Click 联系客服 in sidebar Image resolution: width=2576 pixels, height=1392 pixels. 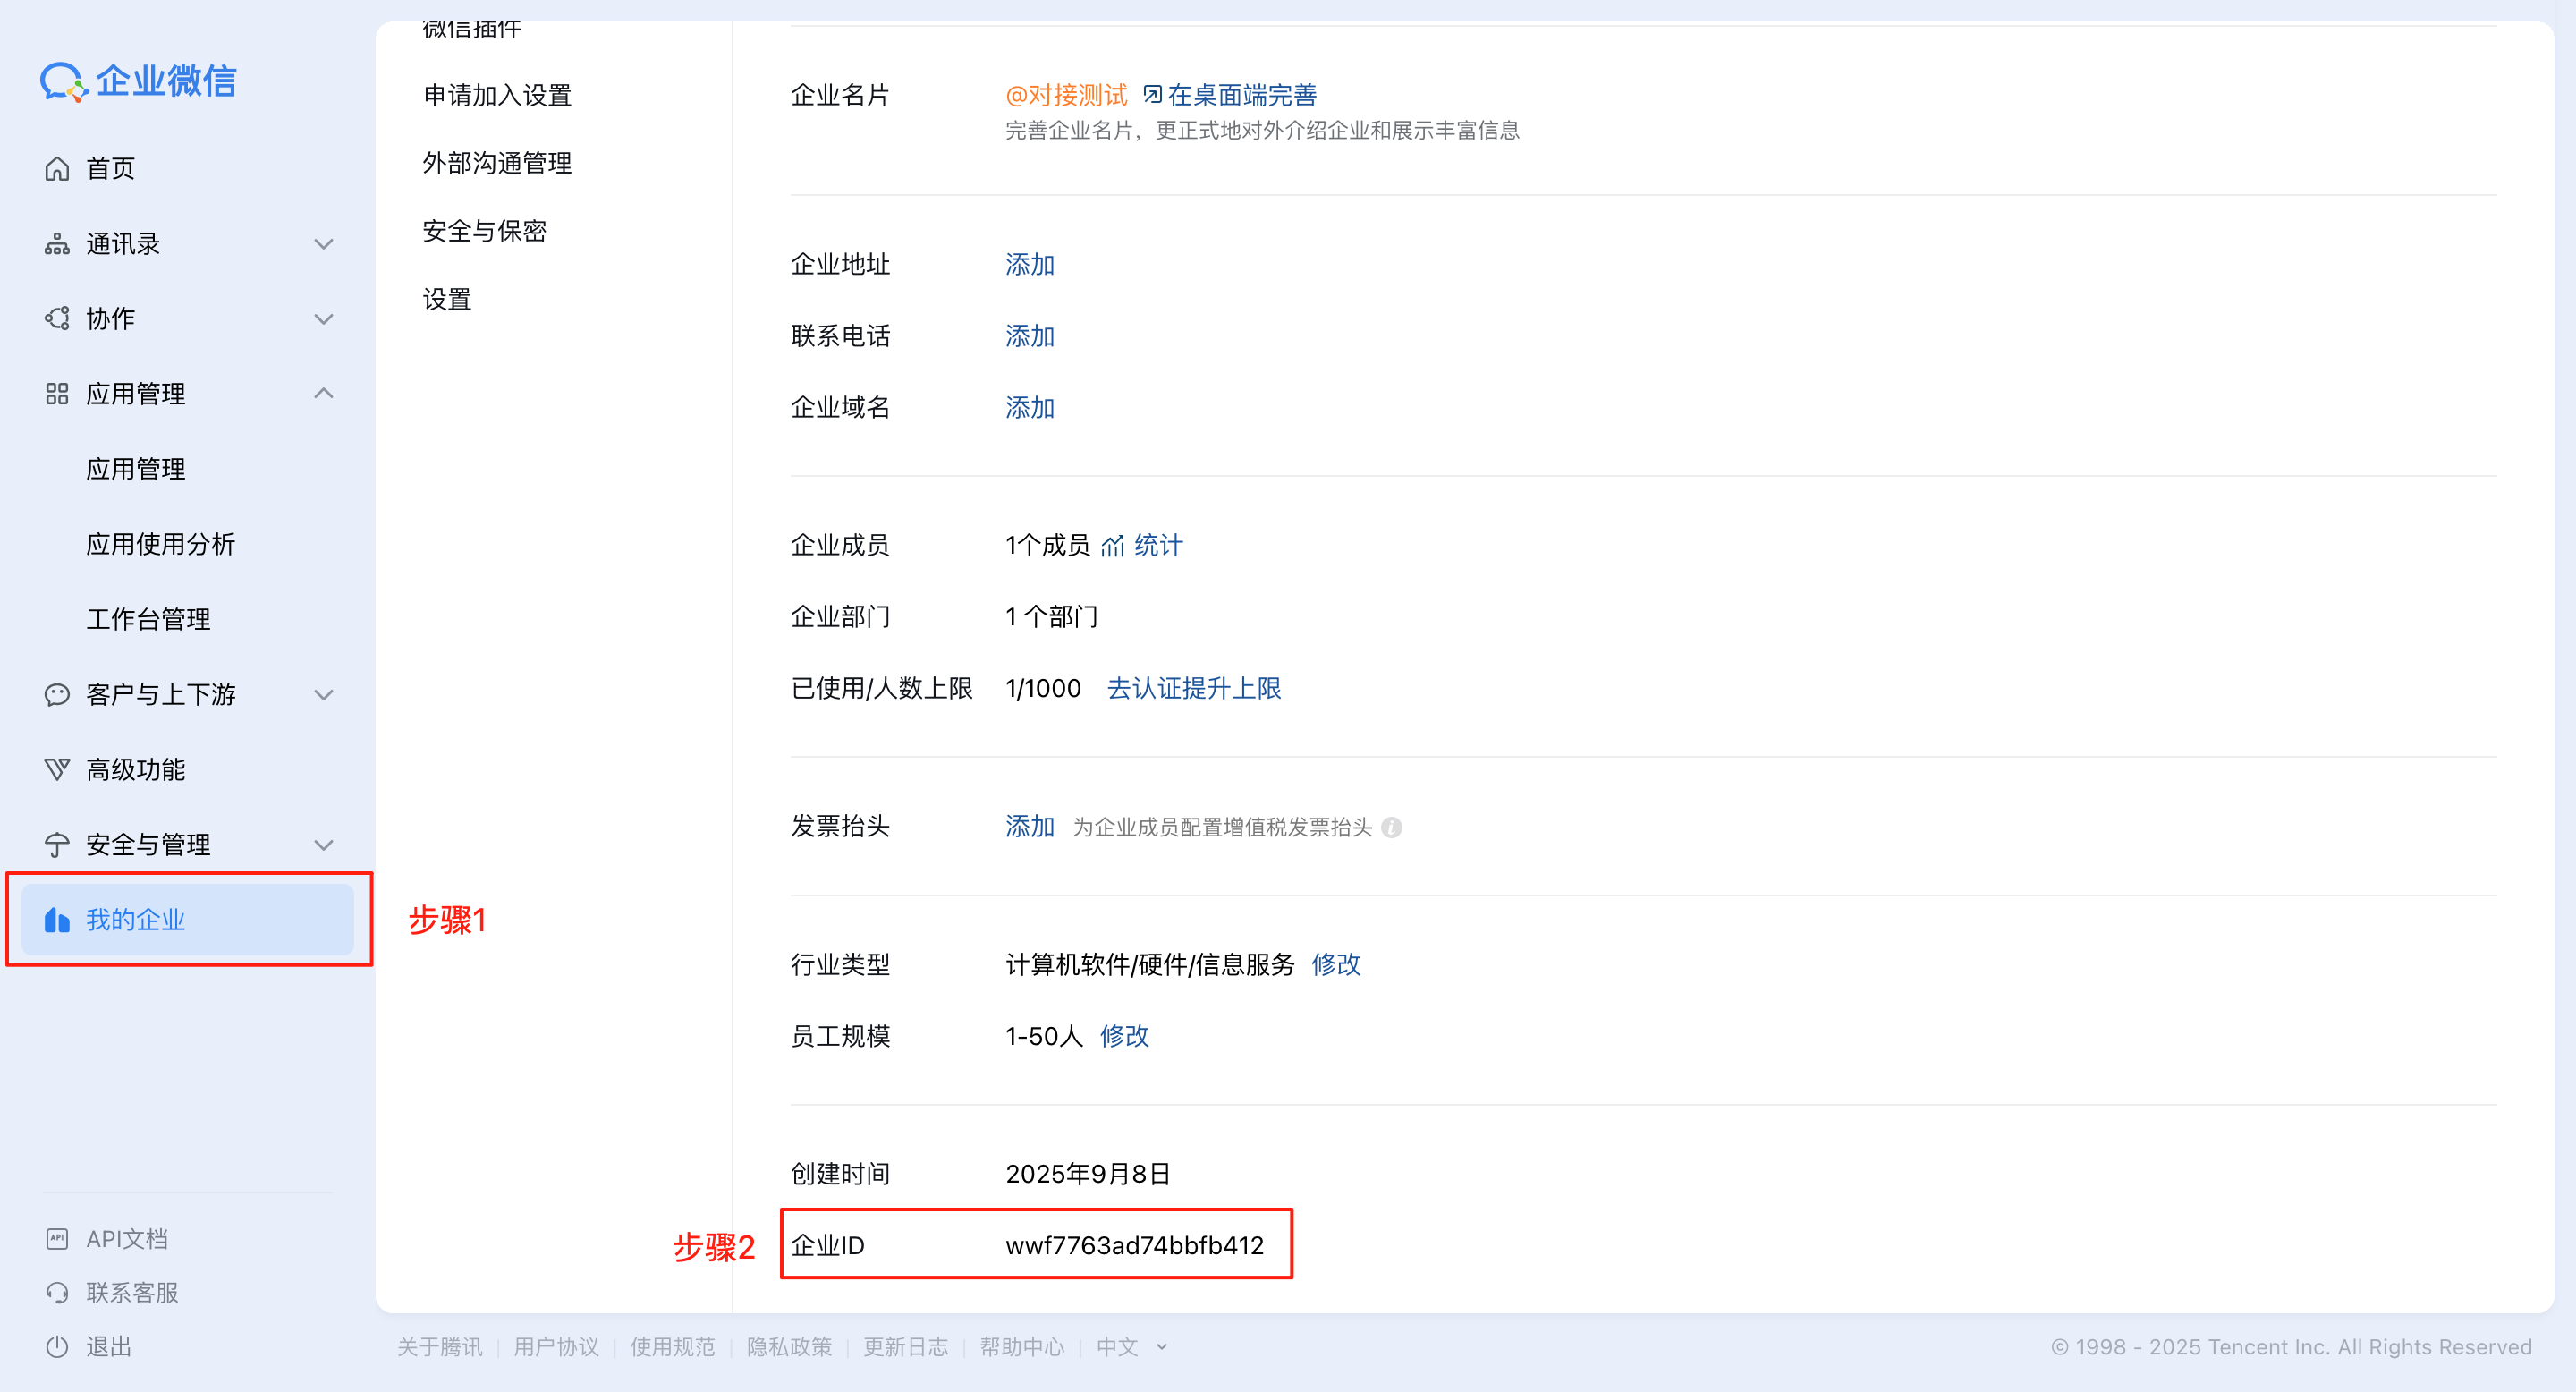[132, 1293]
